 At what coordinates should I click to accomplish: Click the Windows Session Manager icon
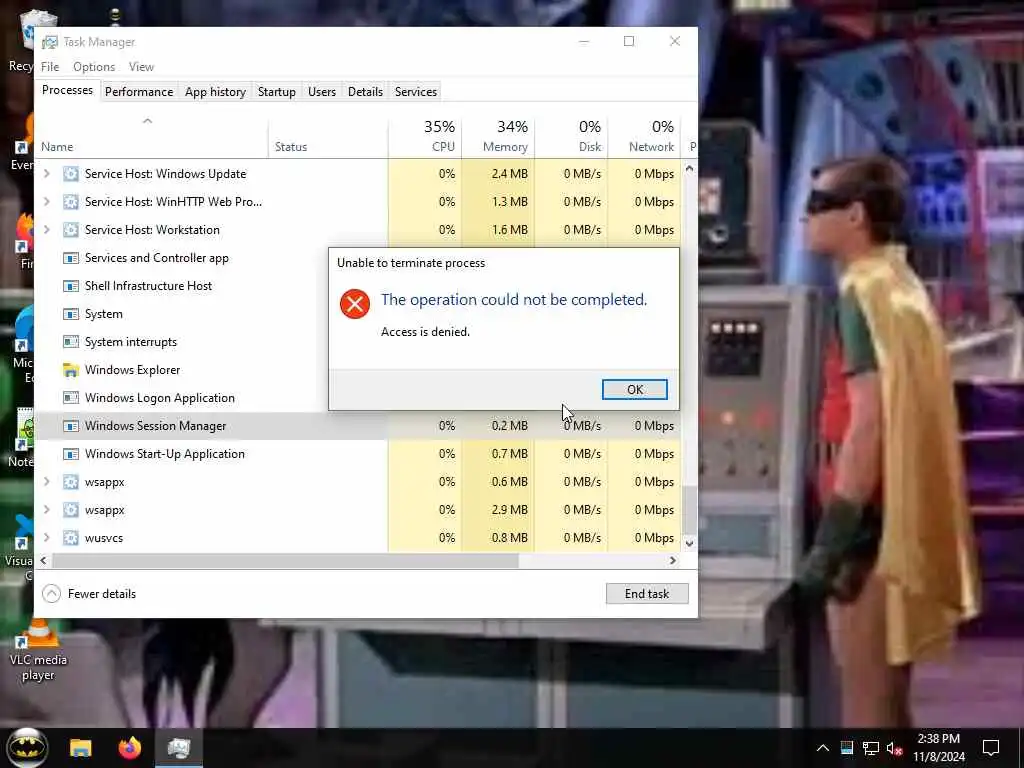coord(71,426)
